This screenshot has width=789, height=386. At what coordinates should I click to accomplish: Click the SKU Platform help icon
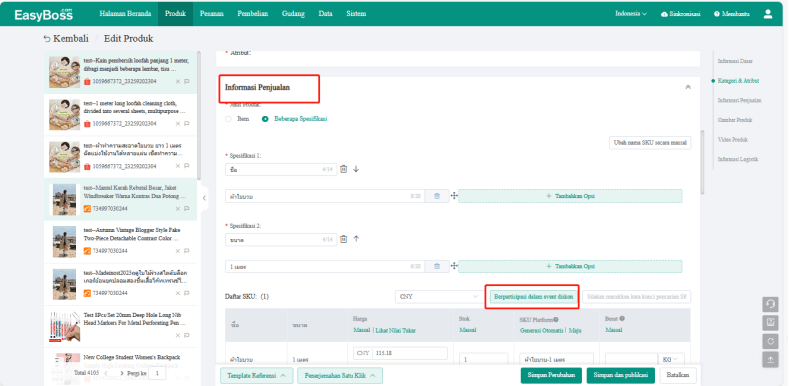tap(556, 319)
